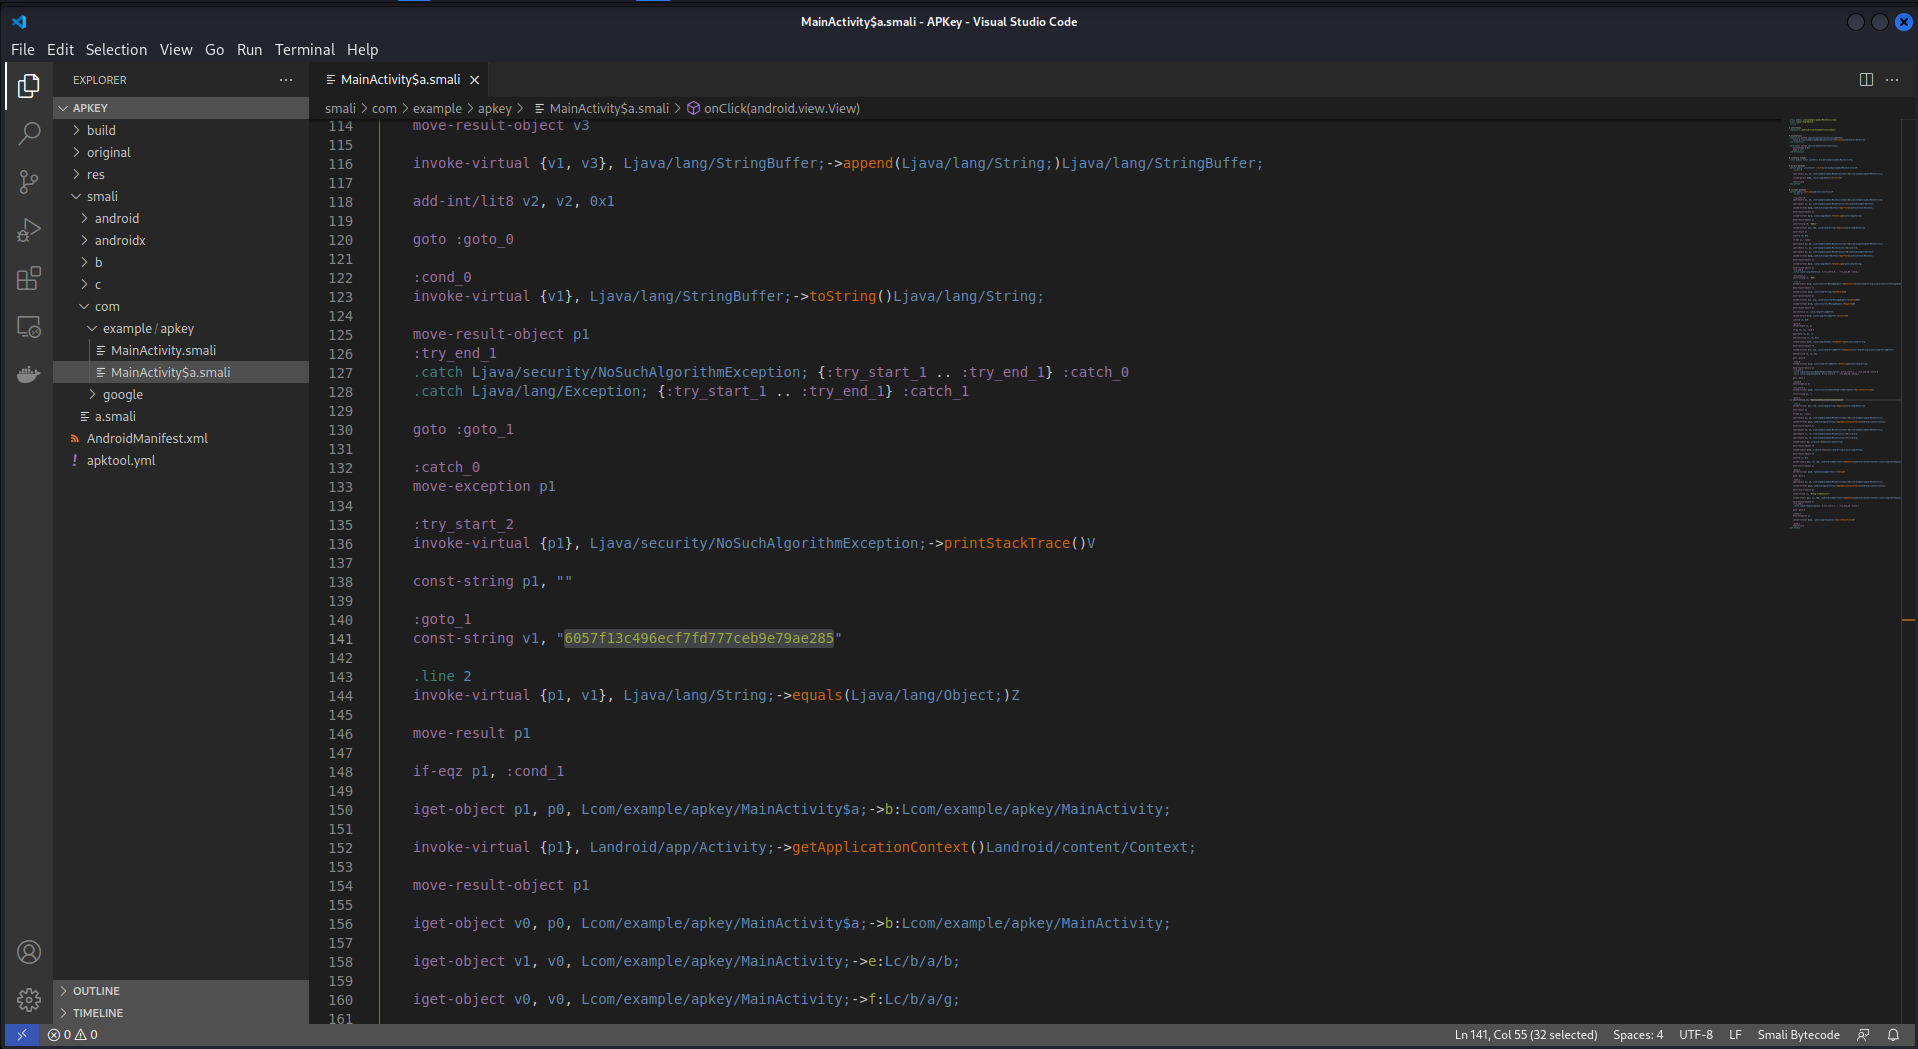Viewport: 1918px width, 1049px height.
Task: Click the VS Code logo icon
Action: (19, 21)
